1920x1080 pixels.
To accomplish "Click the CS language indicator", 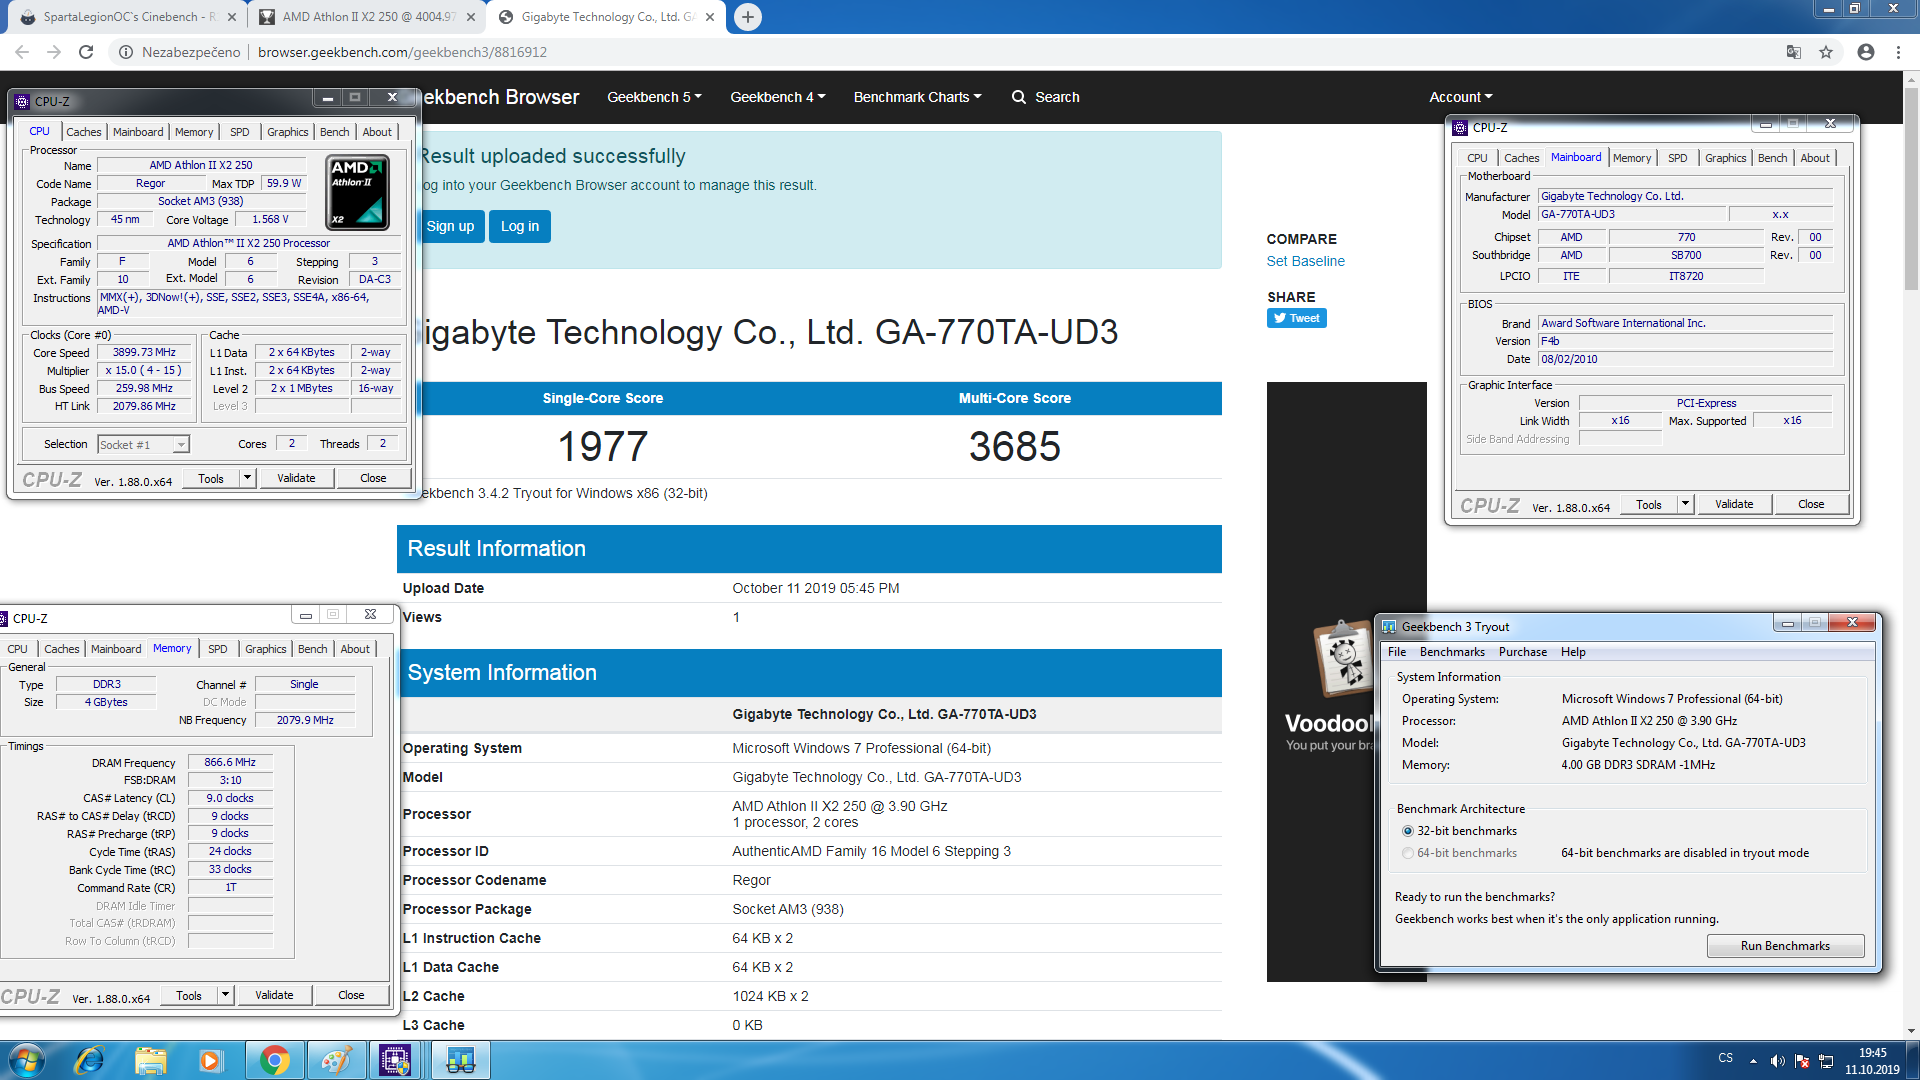I will coord(1725,1058).
